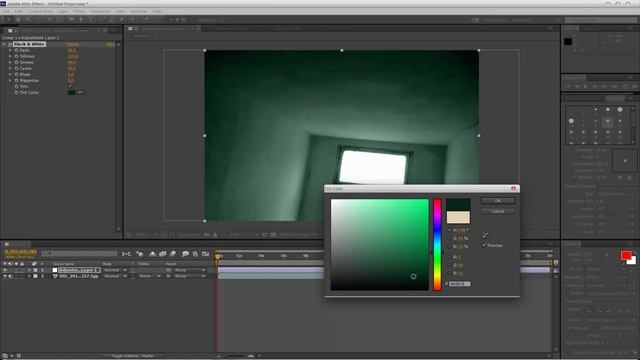Select the R (red) radio button
640x360 pixels.
449,257
